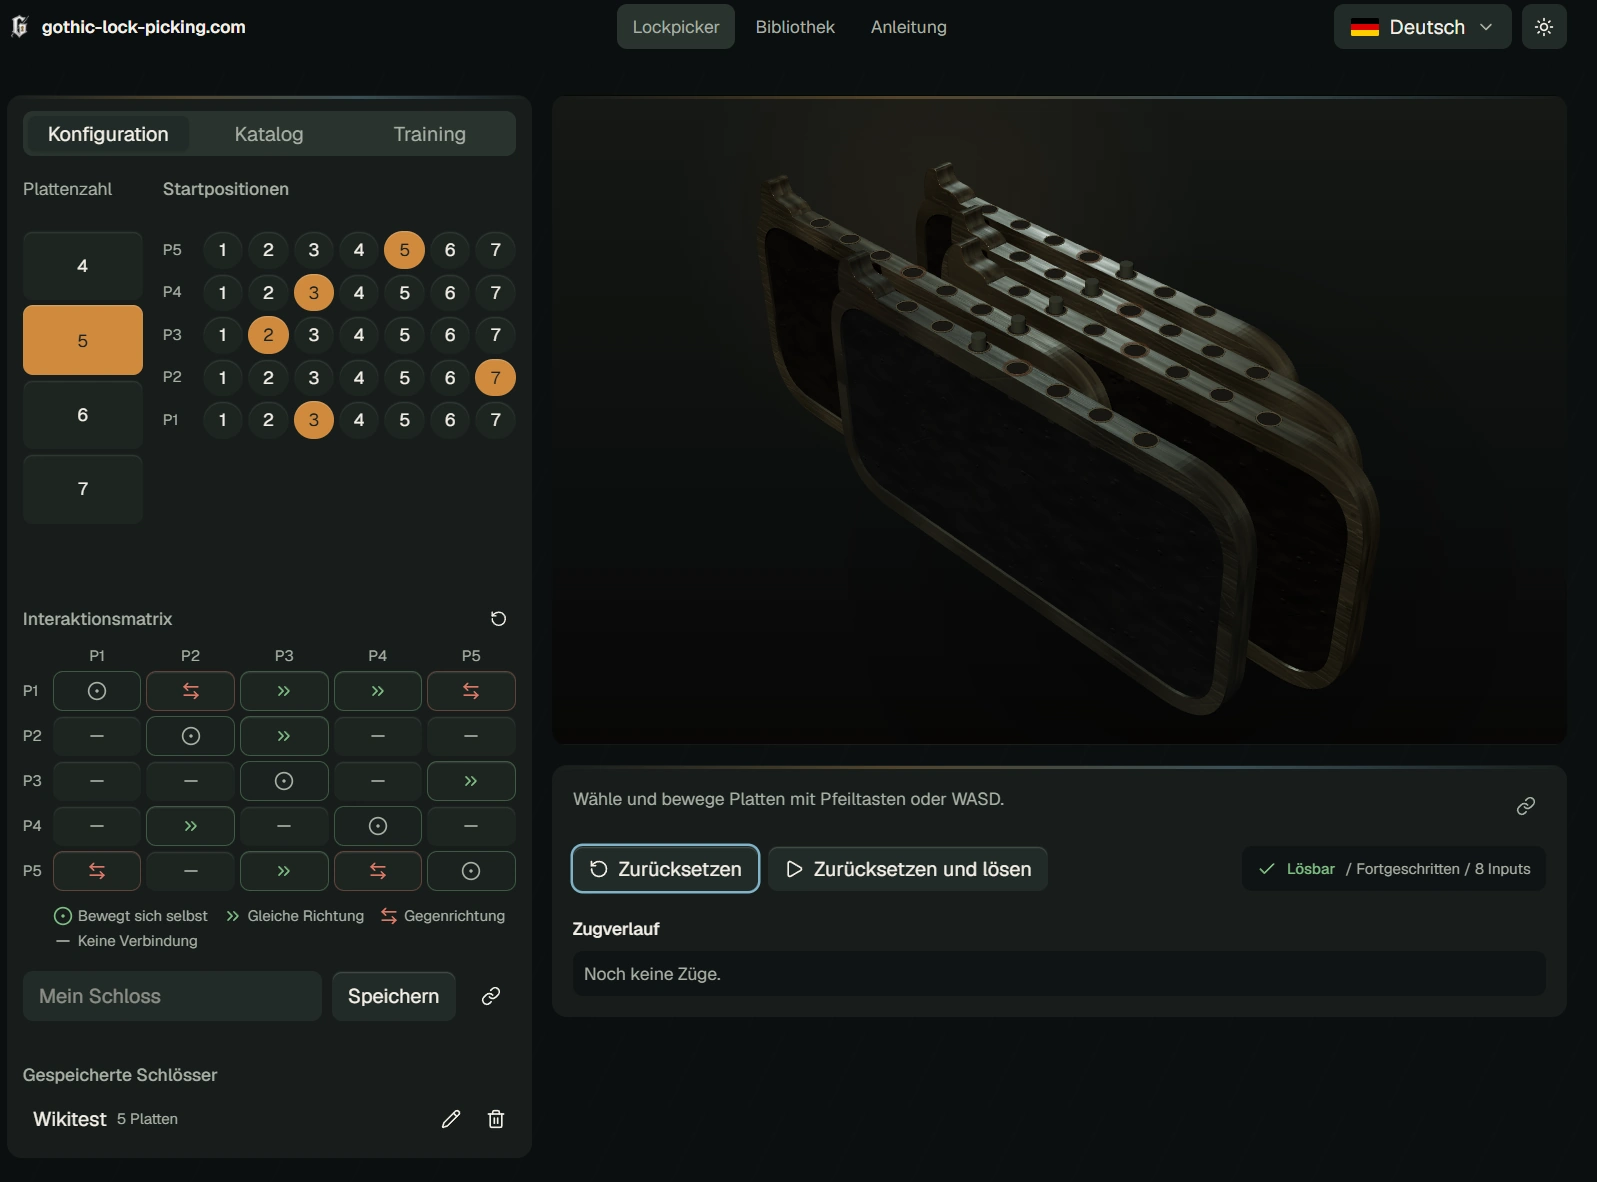Viewport: 1597px width, 1182px height.
Task: Click the Zurücksetzen button
Action: coord(665,869)
